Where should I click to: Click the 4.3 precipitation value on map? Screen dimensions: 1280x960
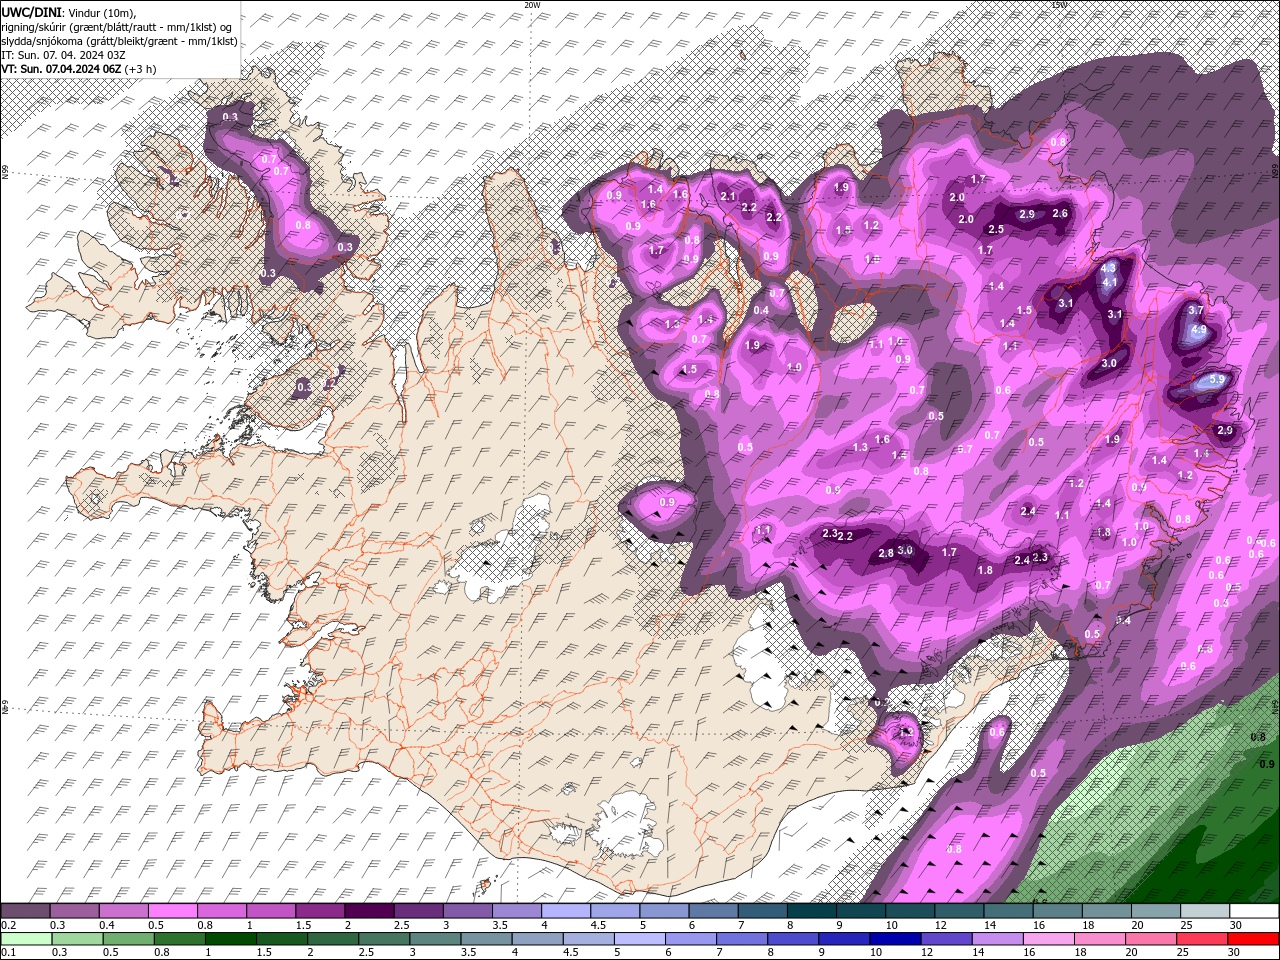[x=1108, y=268]
